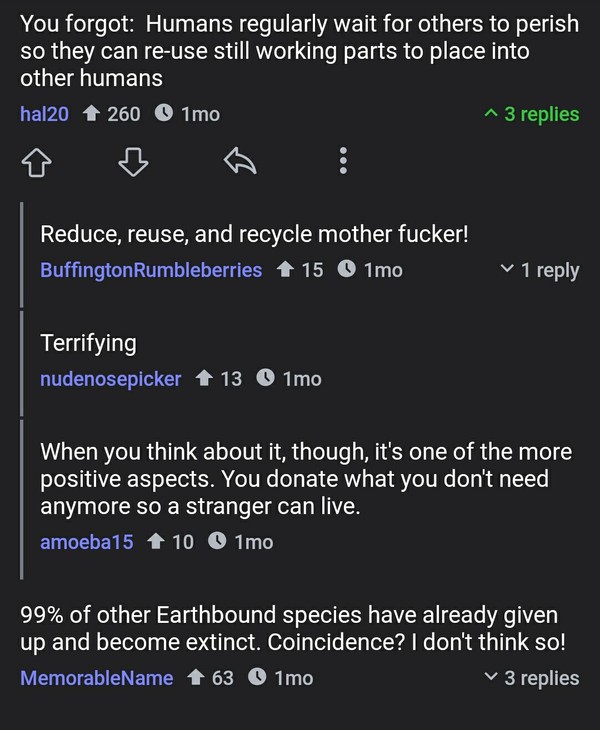The width and height of the screenshot is (600, 730).
Task: Click the upvote score icon beside hal20
Action: 90,114
